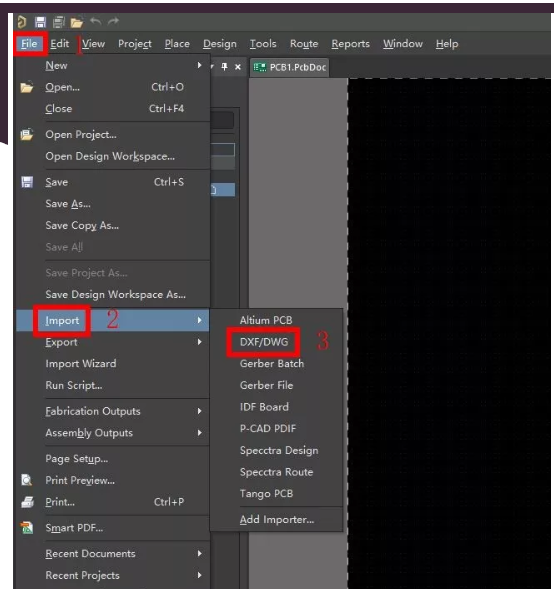Choose Save from the File menu

pyautogui.click(x=113, y=182)
